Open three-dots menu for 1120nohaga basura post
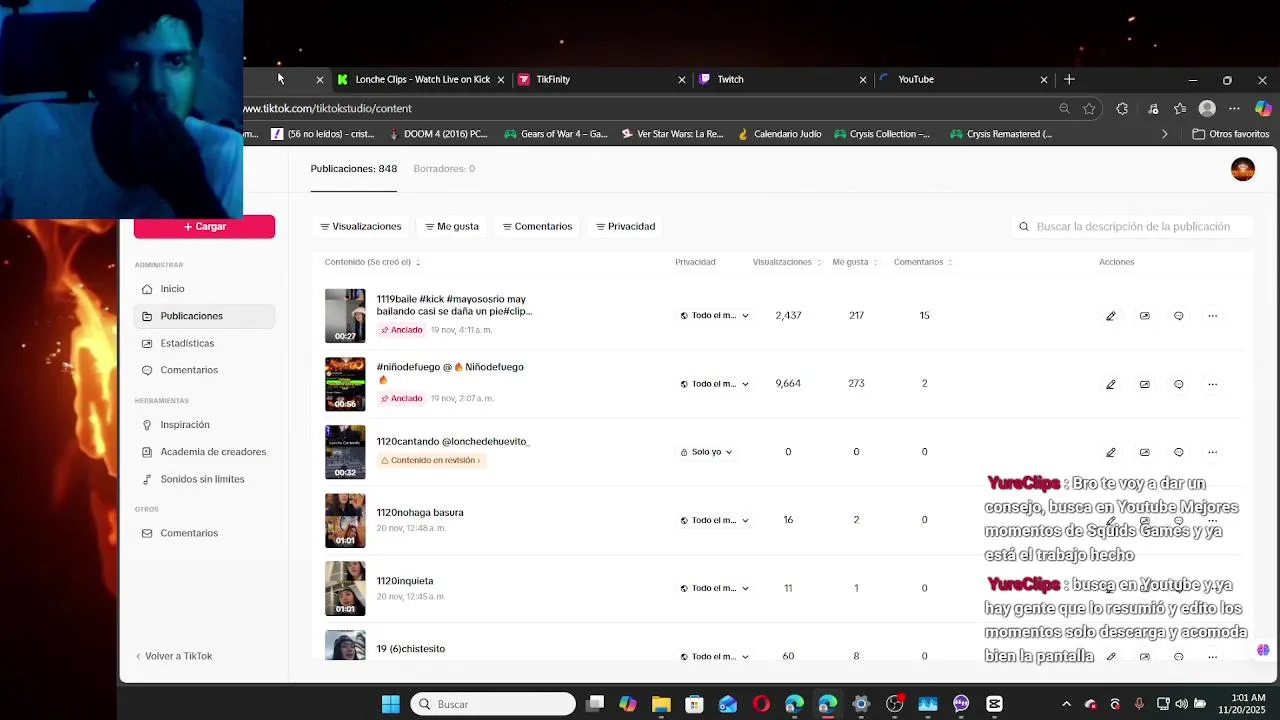This screenshot has height=720, width=1280. 1212,520
